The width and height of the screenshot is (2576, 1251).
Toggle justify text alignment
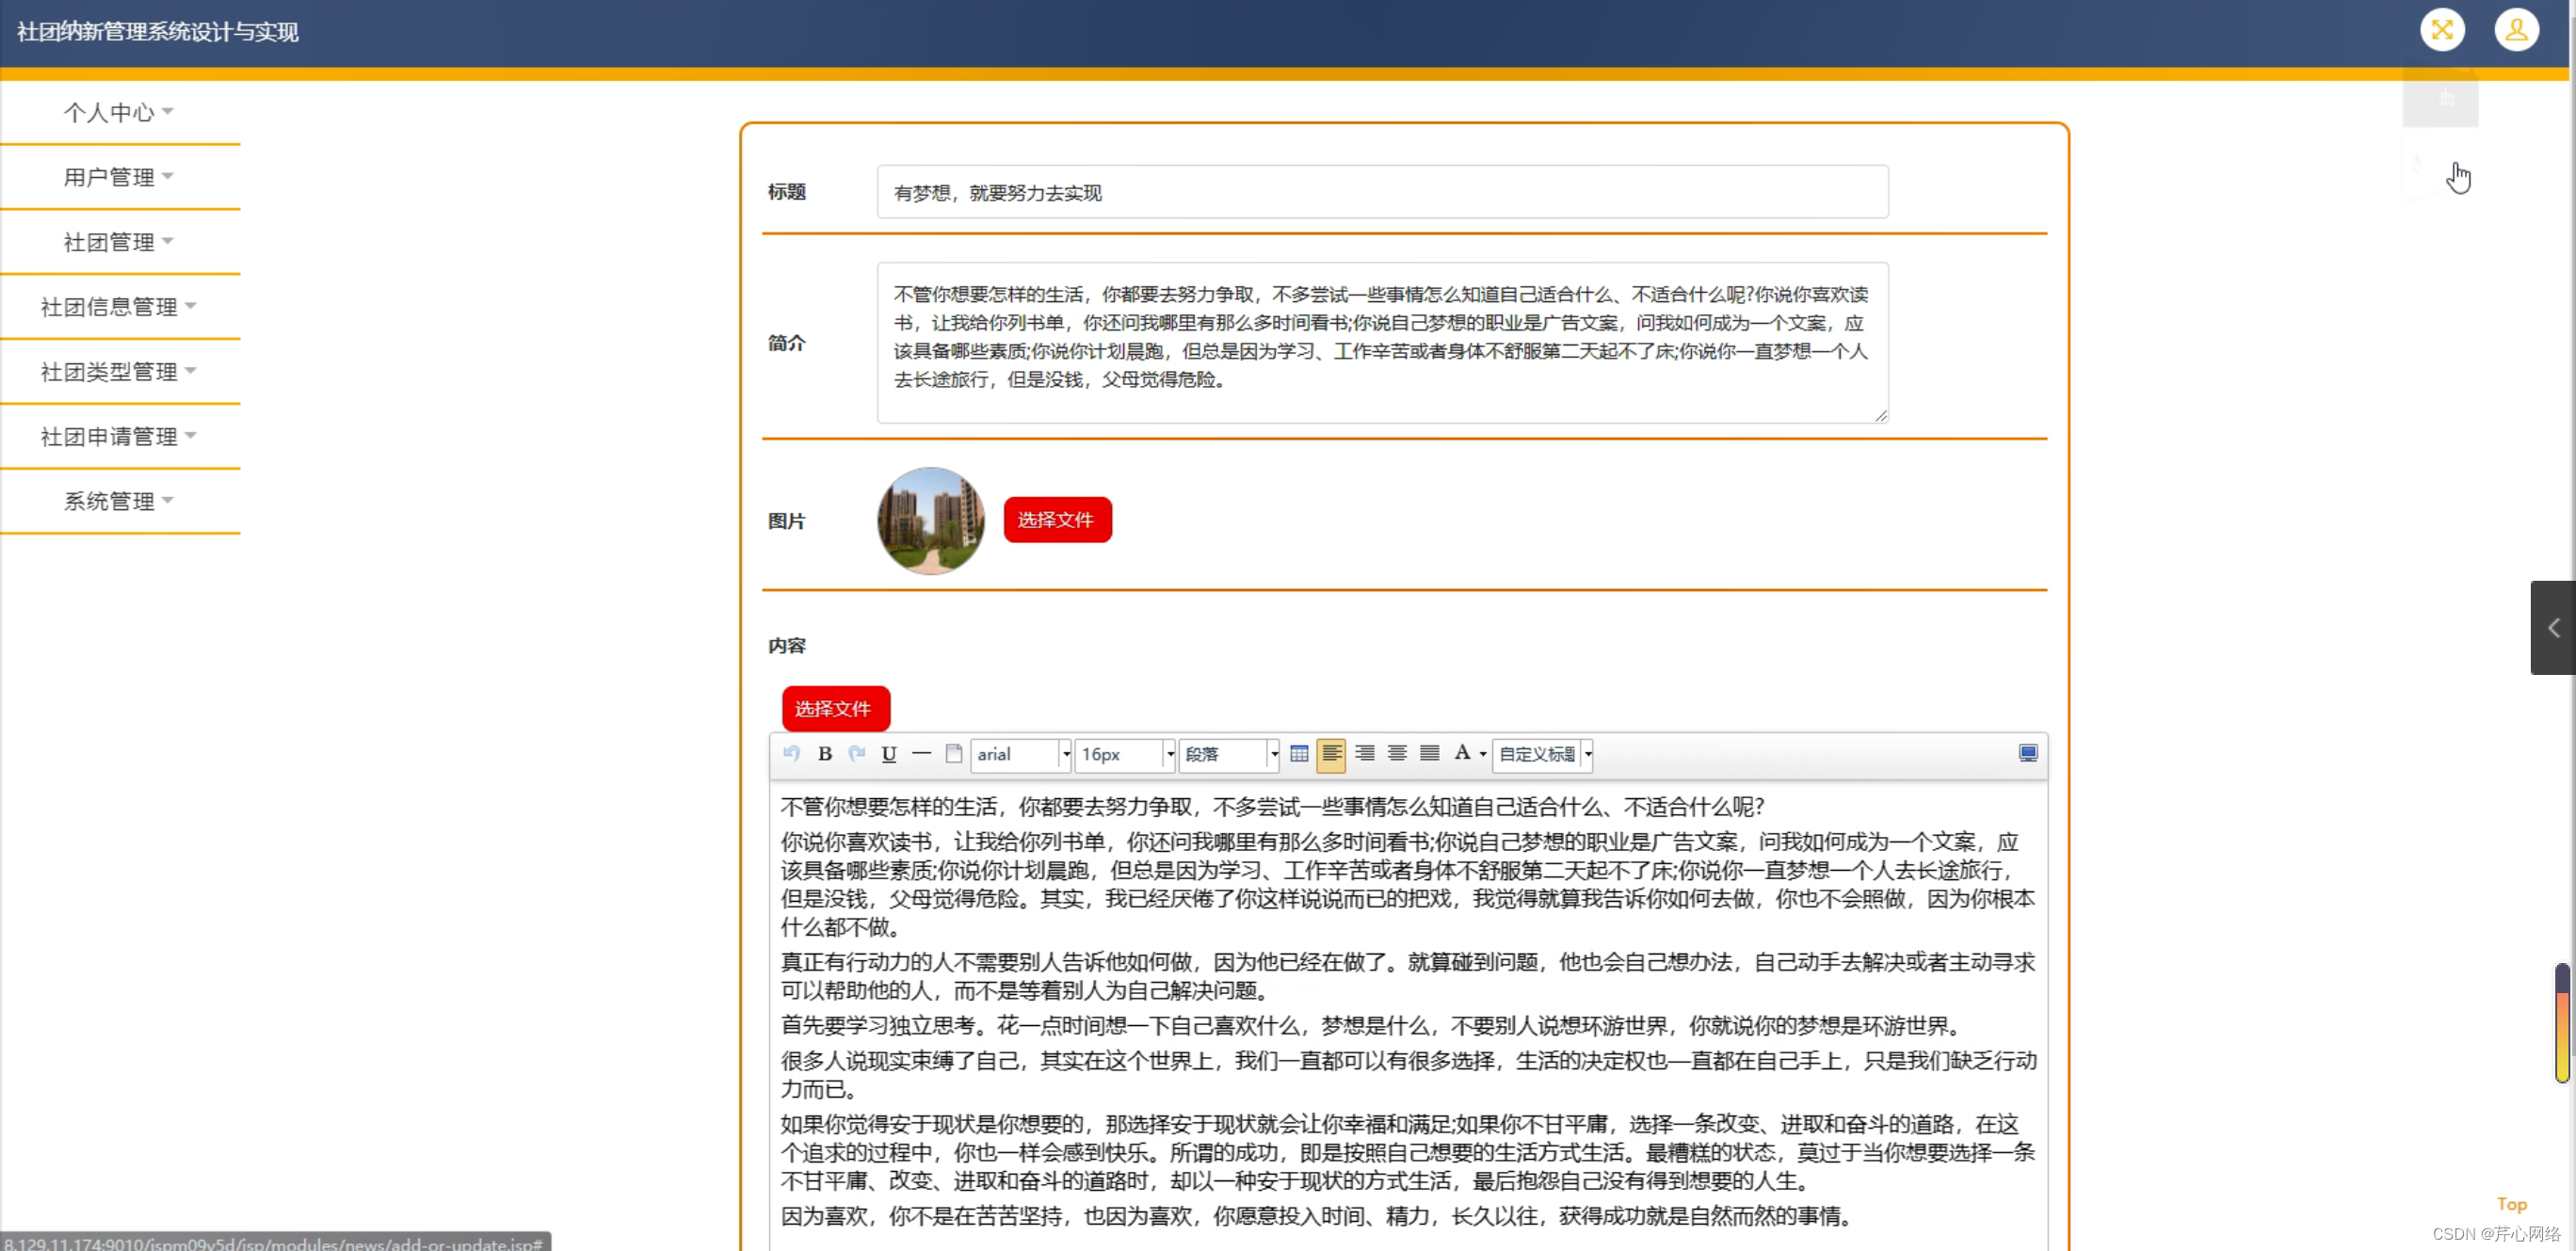pos(1430,754)
